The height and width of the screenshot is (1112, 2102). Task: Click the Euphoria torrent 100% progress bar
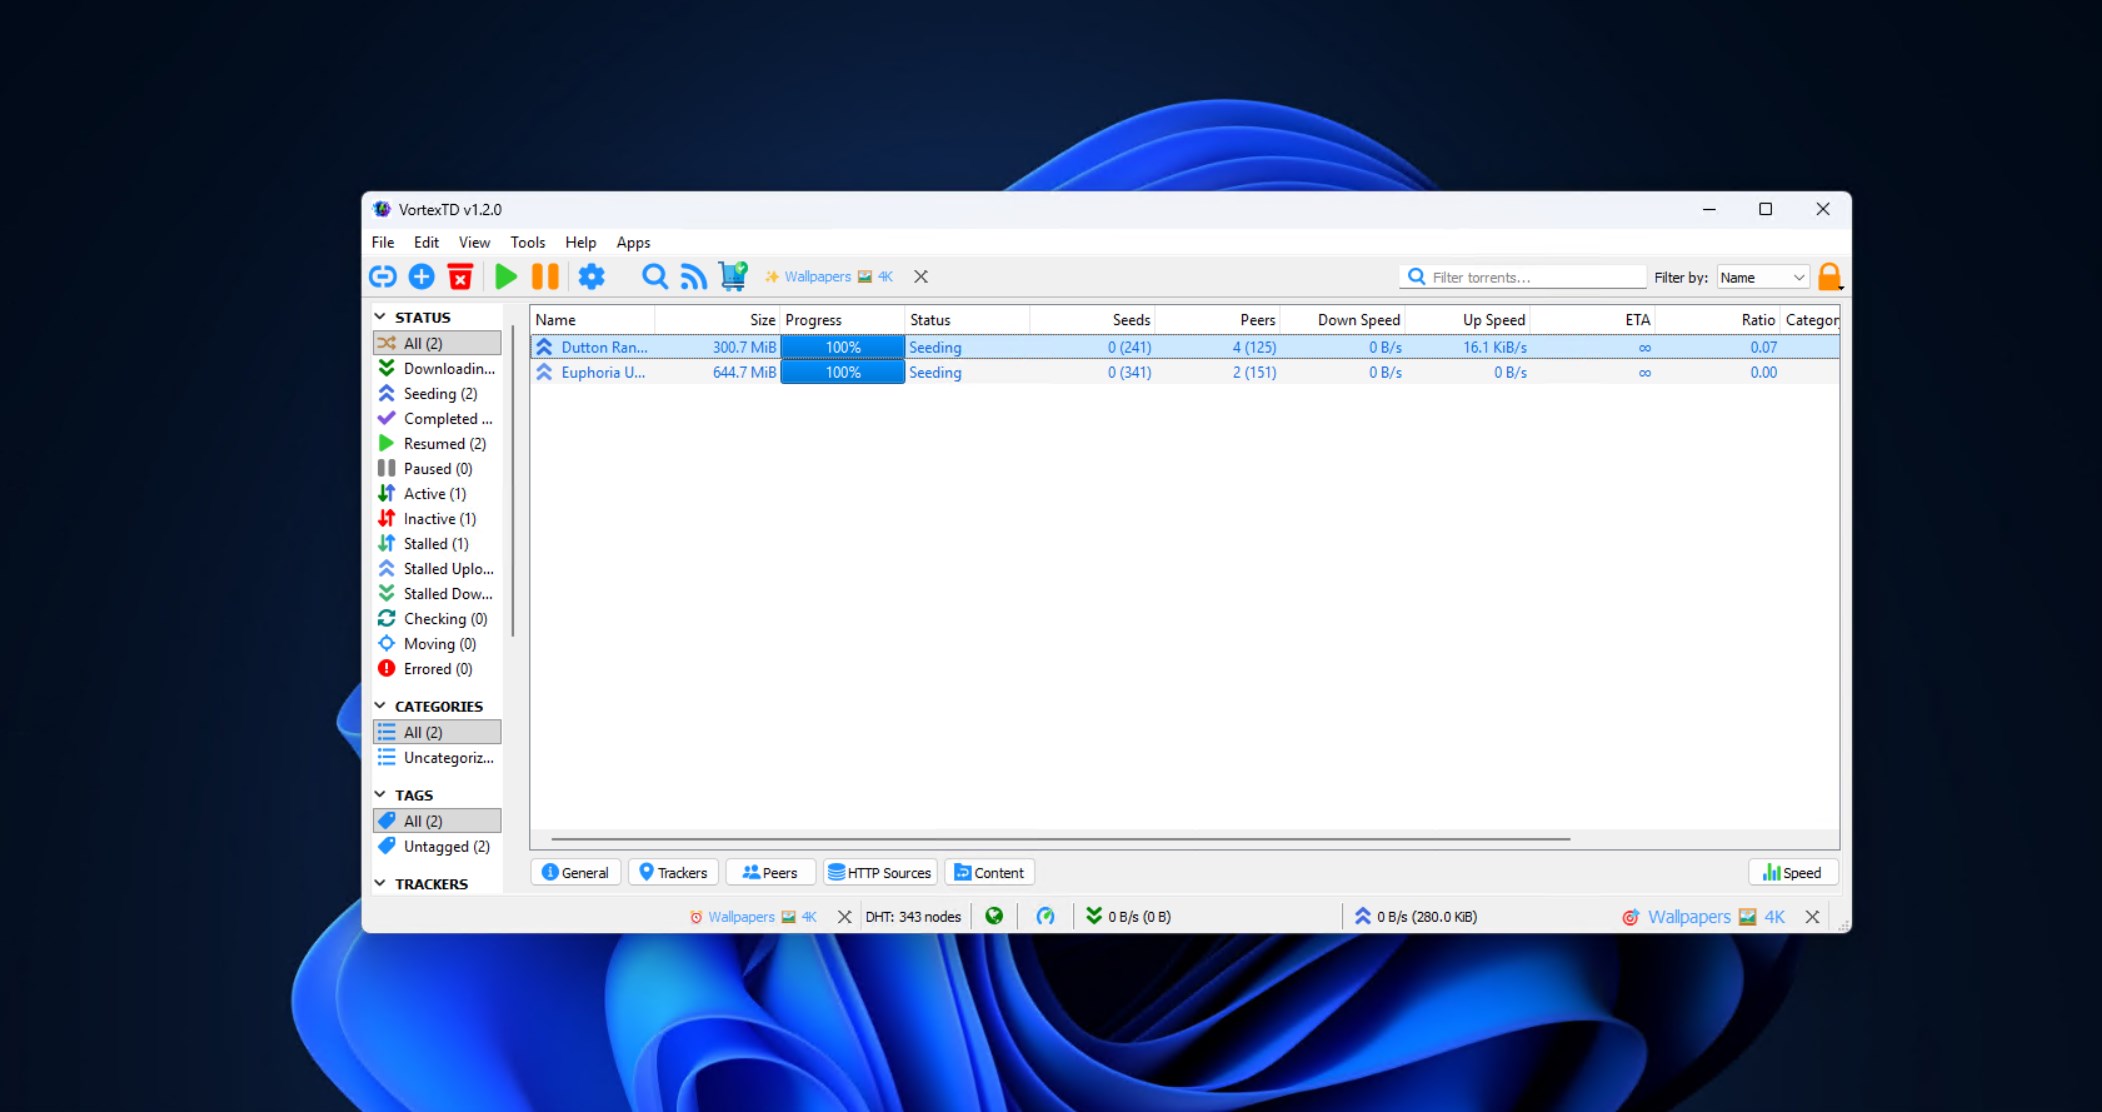pyautogui.click(x=842, y=372)
